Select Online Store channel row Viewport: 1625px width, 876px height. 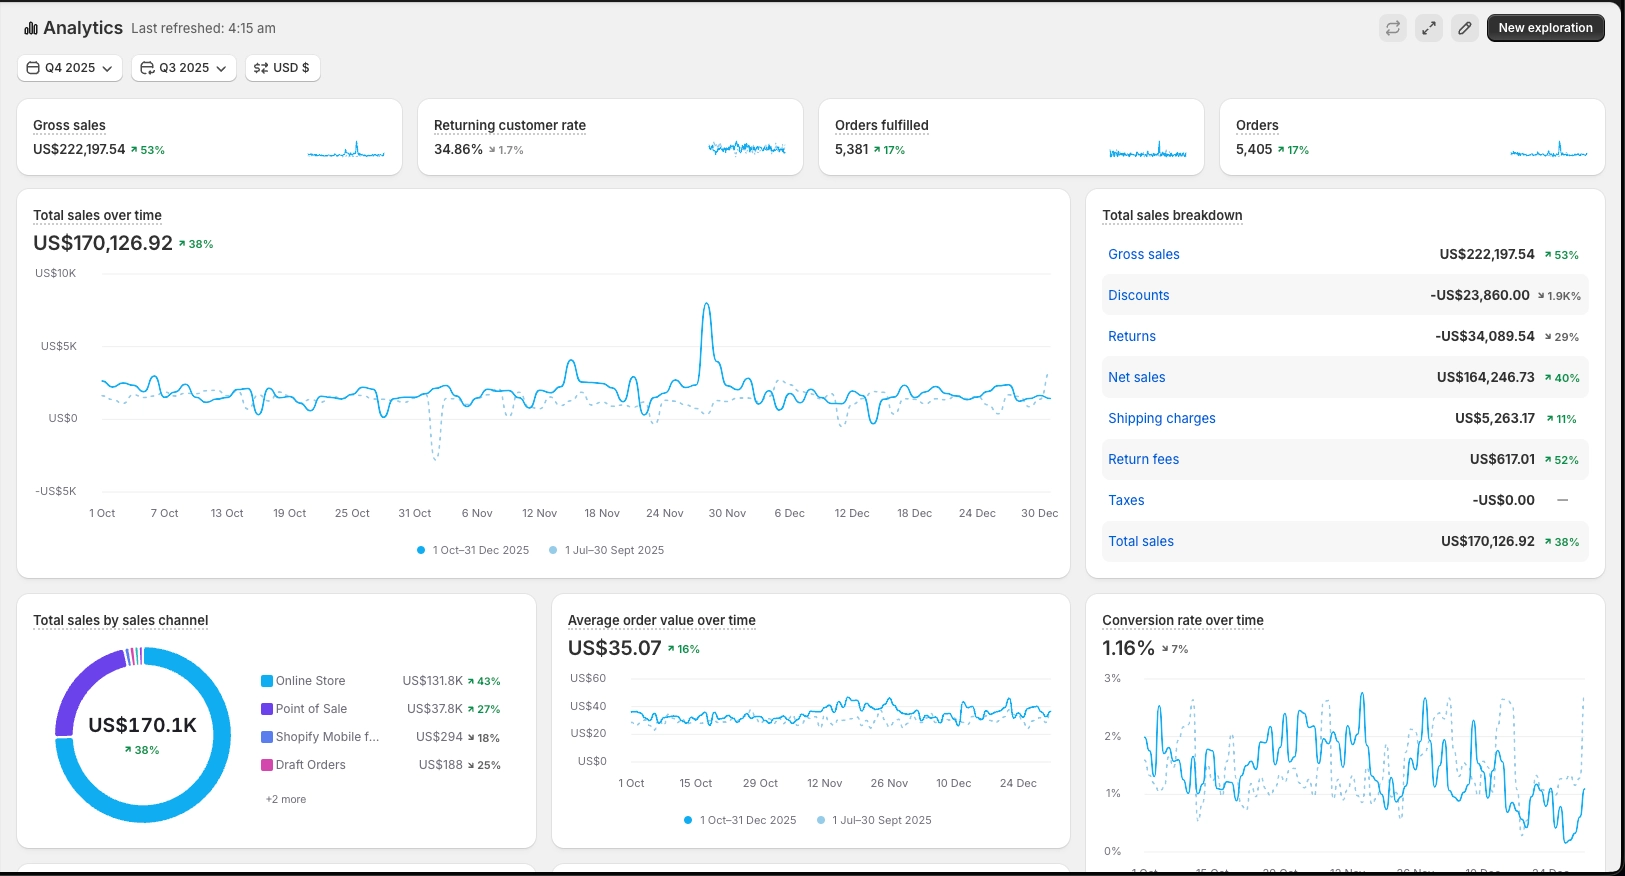pyautogui.click(x=381, y=681)
